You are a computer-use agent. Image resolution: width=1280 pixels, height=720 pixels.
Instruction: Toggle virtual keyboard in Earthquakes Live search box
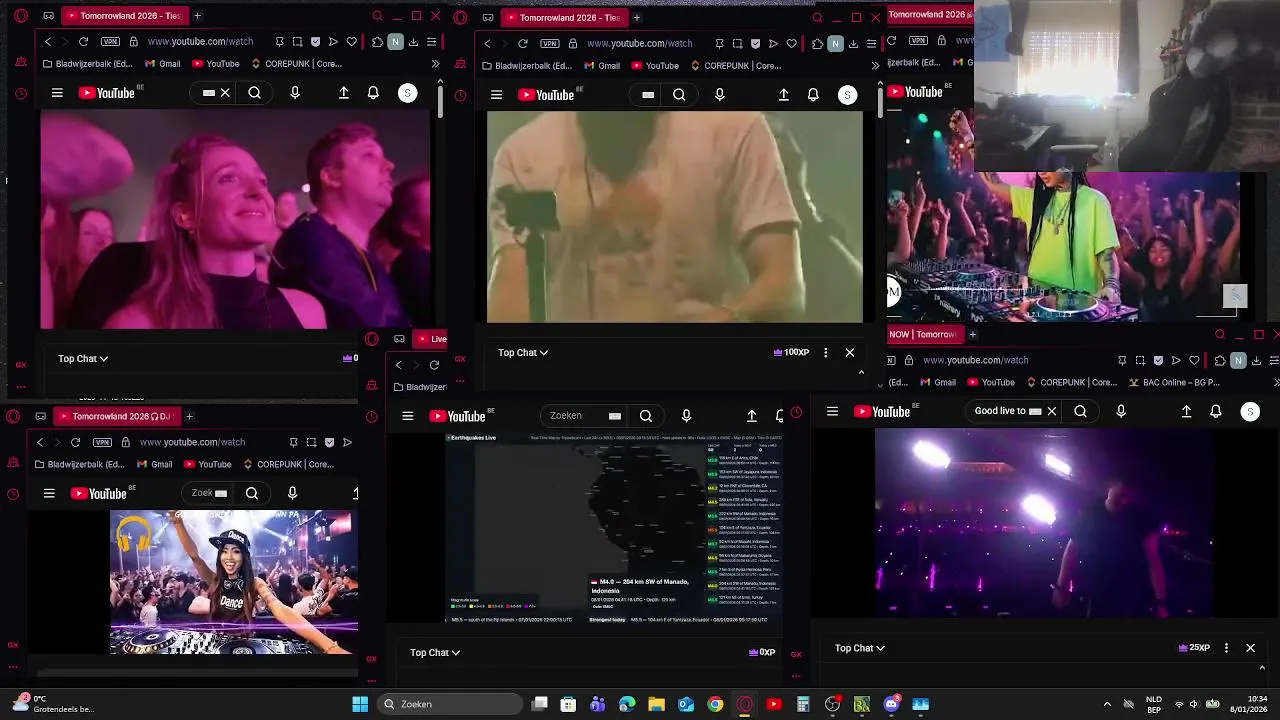click(x=615, y=416)
